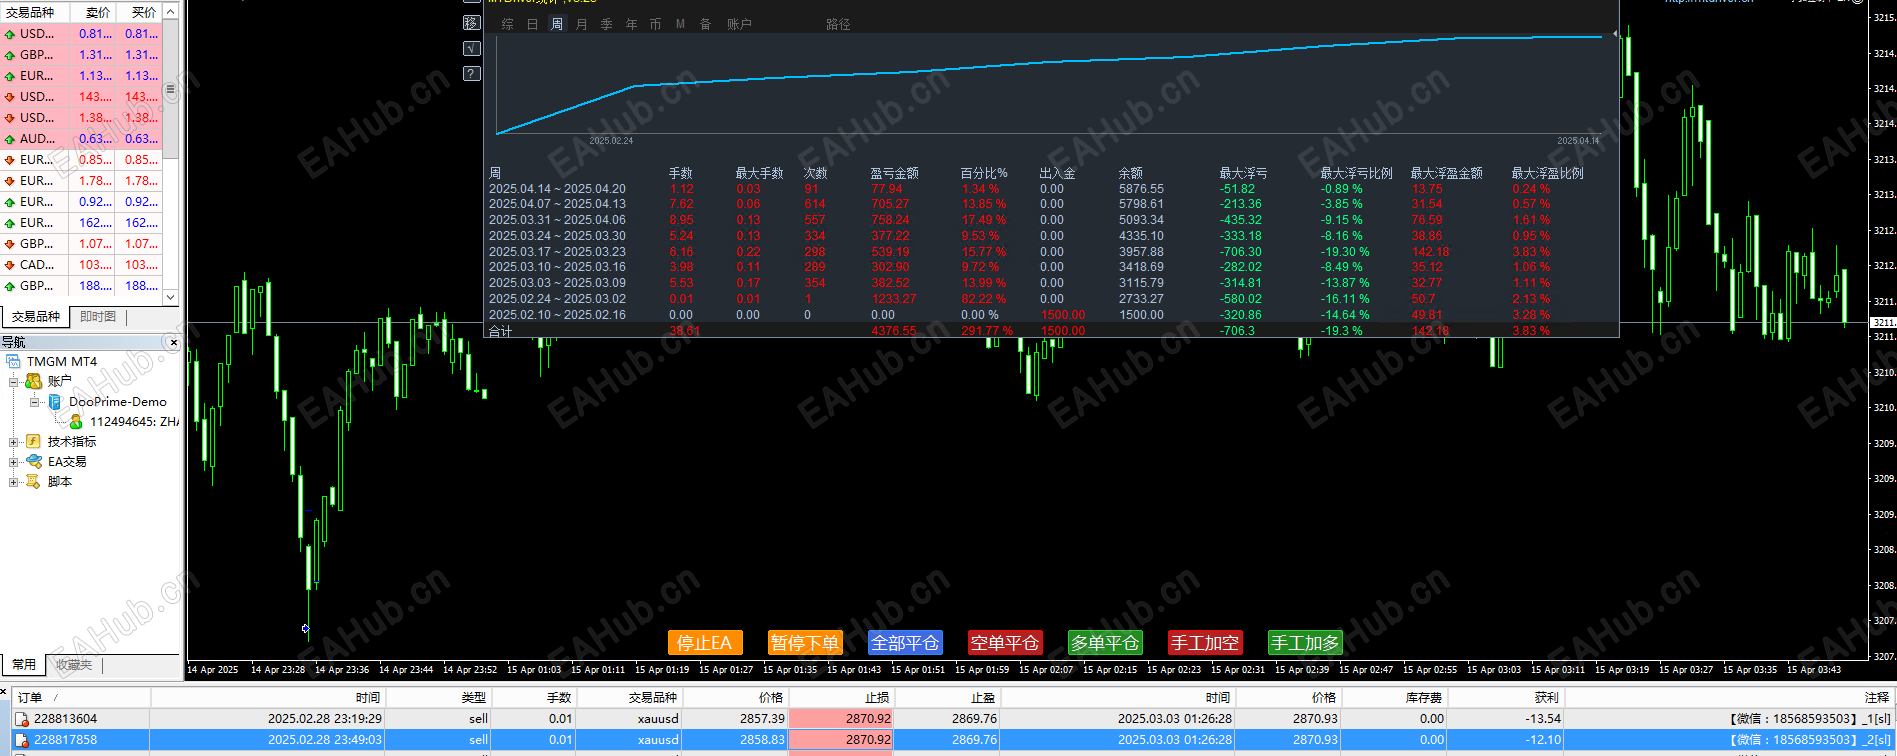Switch to the 备 tab in stats panel
The width and height of the screenshot is (1897, 756).
tap(706, 24)
